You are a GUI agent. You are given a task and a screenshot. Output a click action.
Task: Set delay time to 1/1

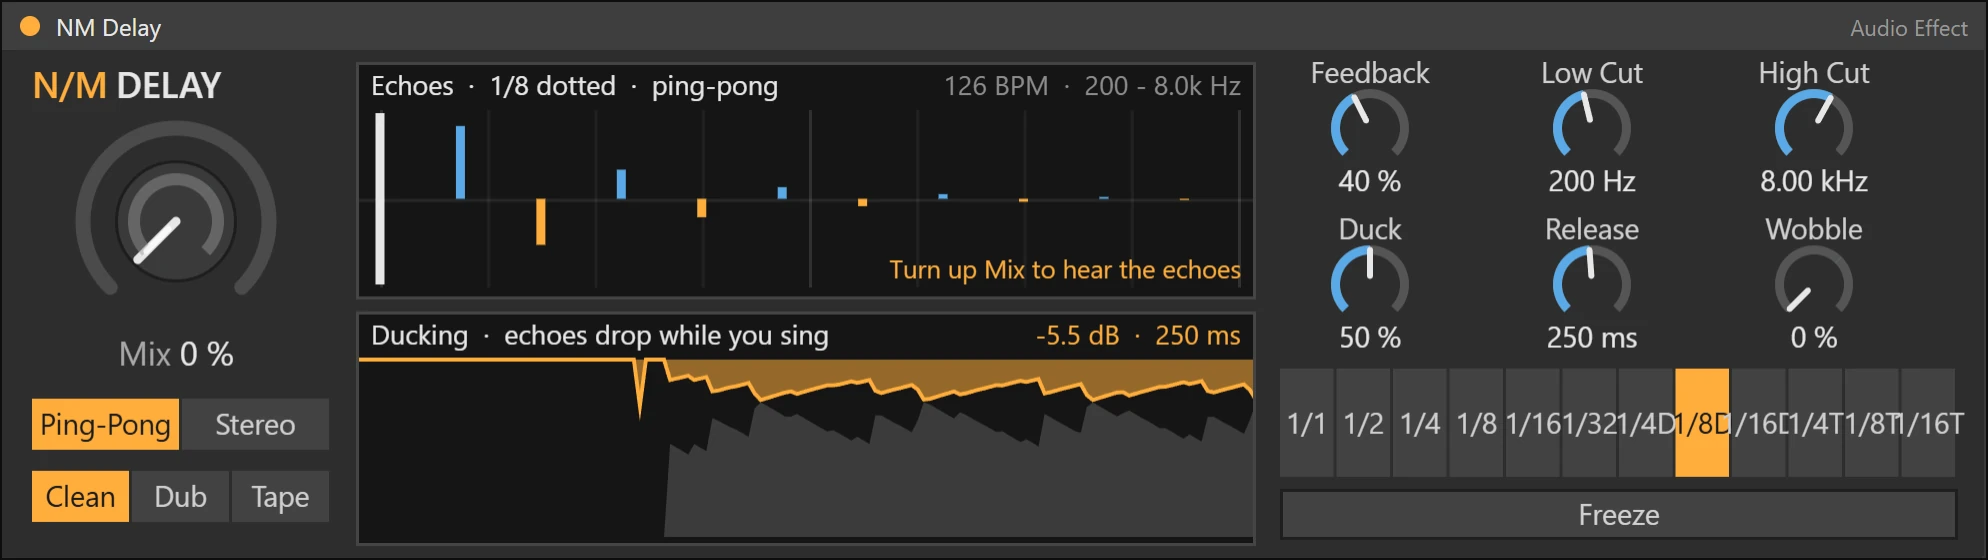click(1307, 423)
